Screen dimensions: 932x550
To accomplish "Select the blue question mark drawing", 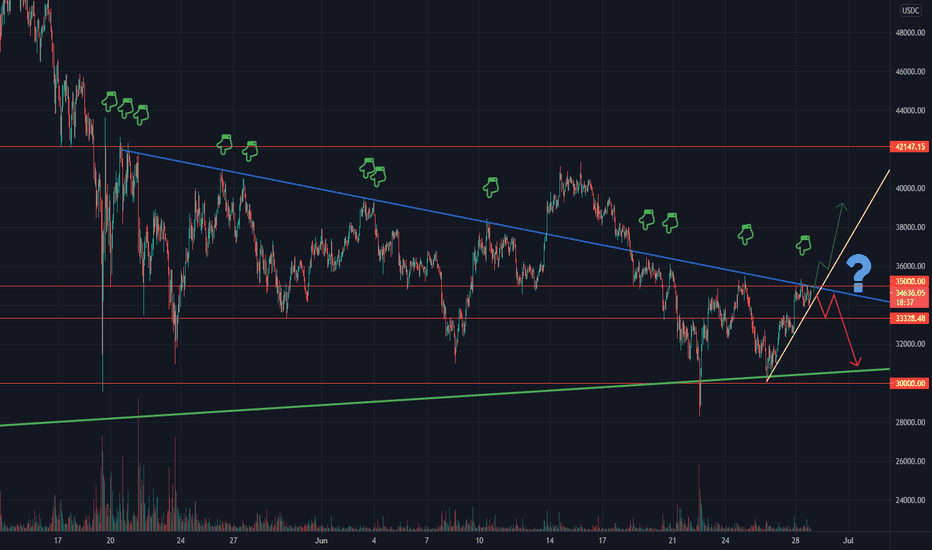I will point(859,274).
